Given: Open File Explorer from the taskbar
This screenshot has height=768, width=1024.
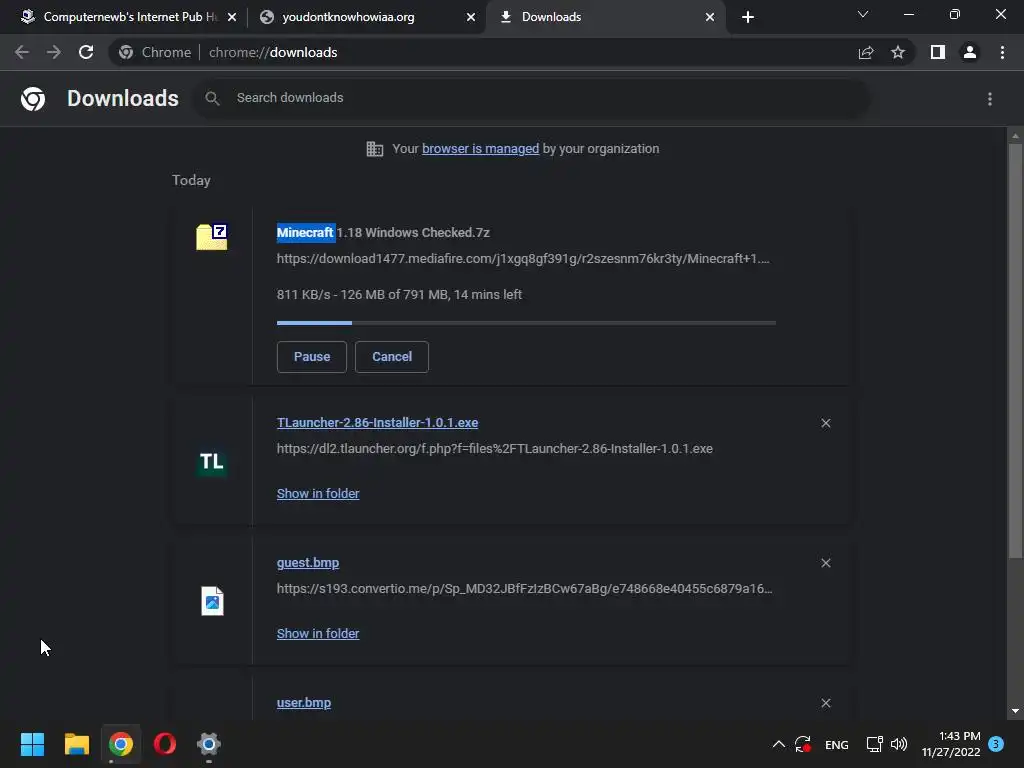Looking at the screenshot, I should [76, 744].
